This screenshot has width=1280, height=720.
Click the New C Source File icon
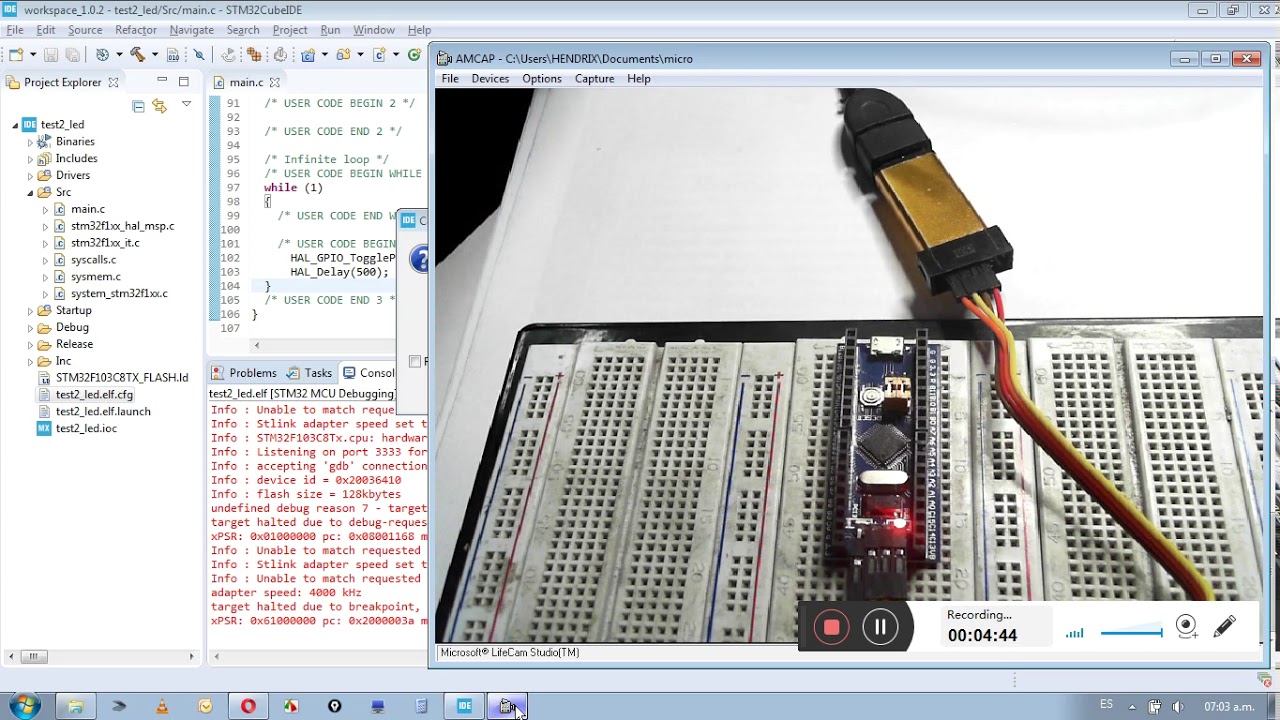coord(379,55)
